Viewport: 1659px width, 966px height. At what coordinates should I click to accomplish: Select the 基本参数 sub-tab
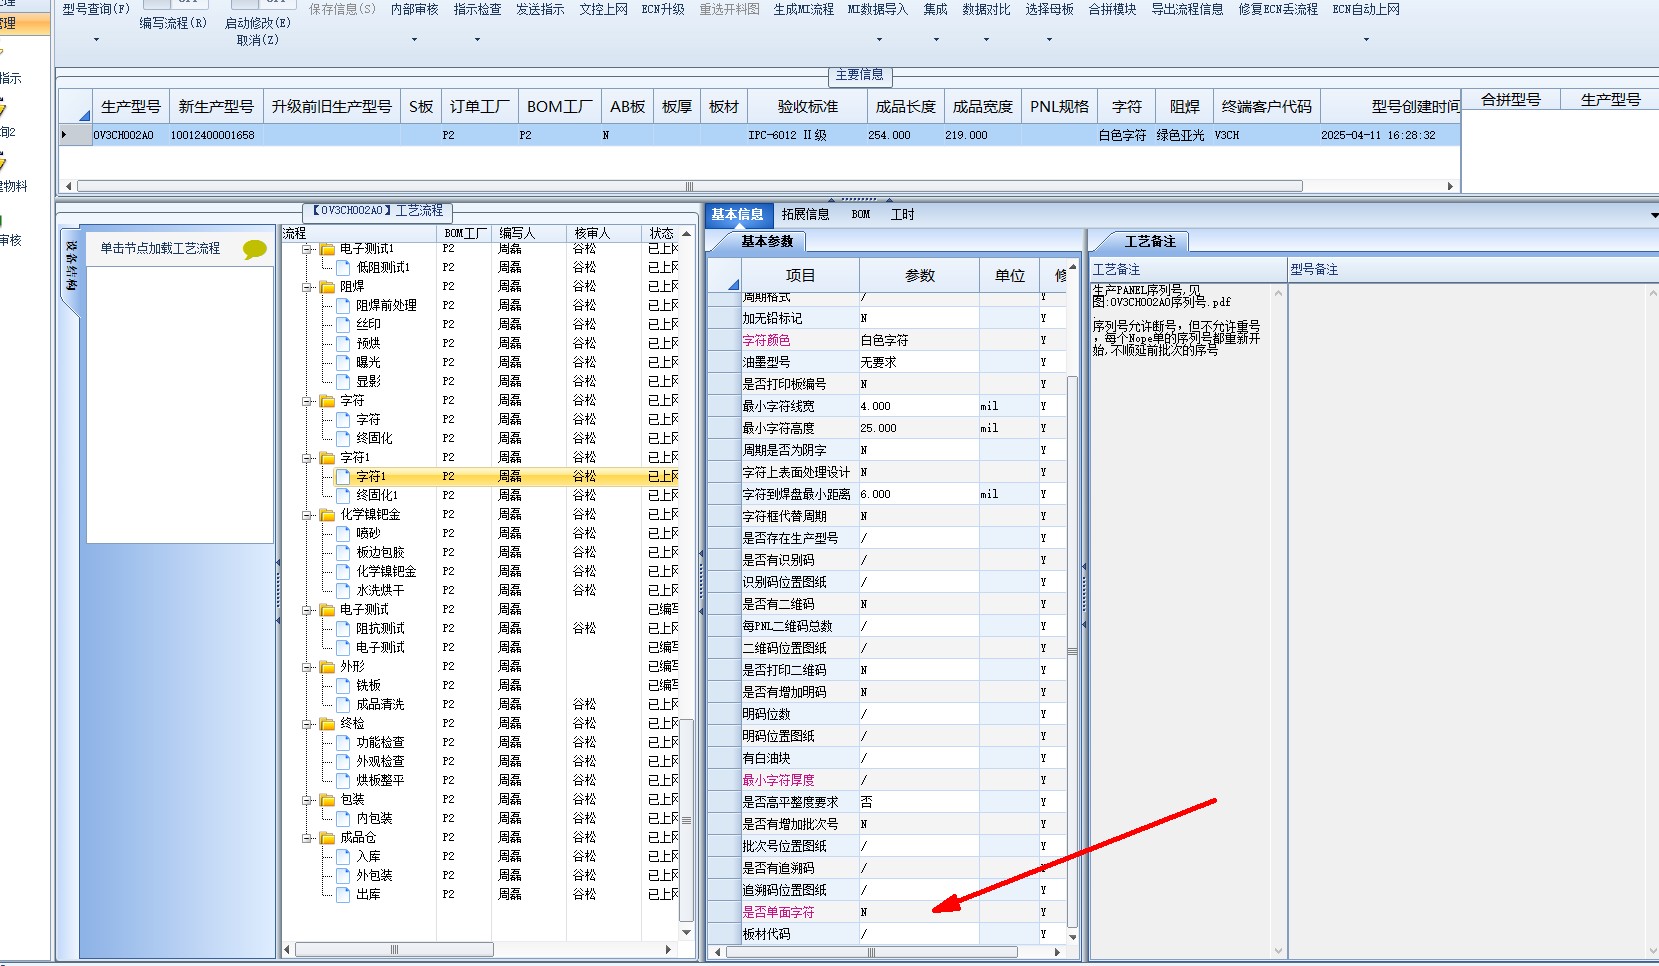pyautogui.click(x=767, y=241)
